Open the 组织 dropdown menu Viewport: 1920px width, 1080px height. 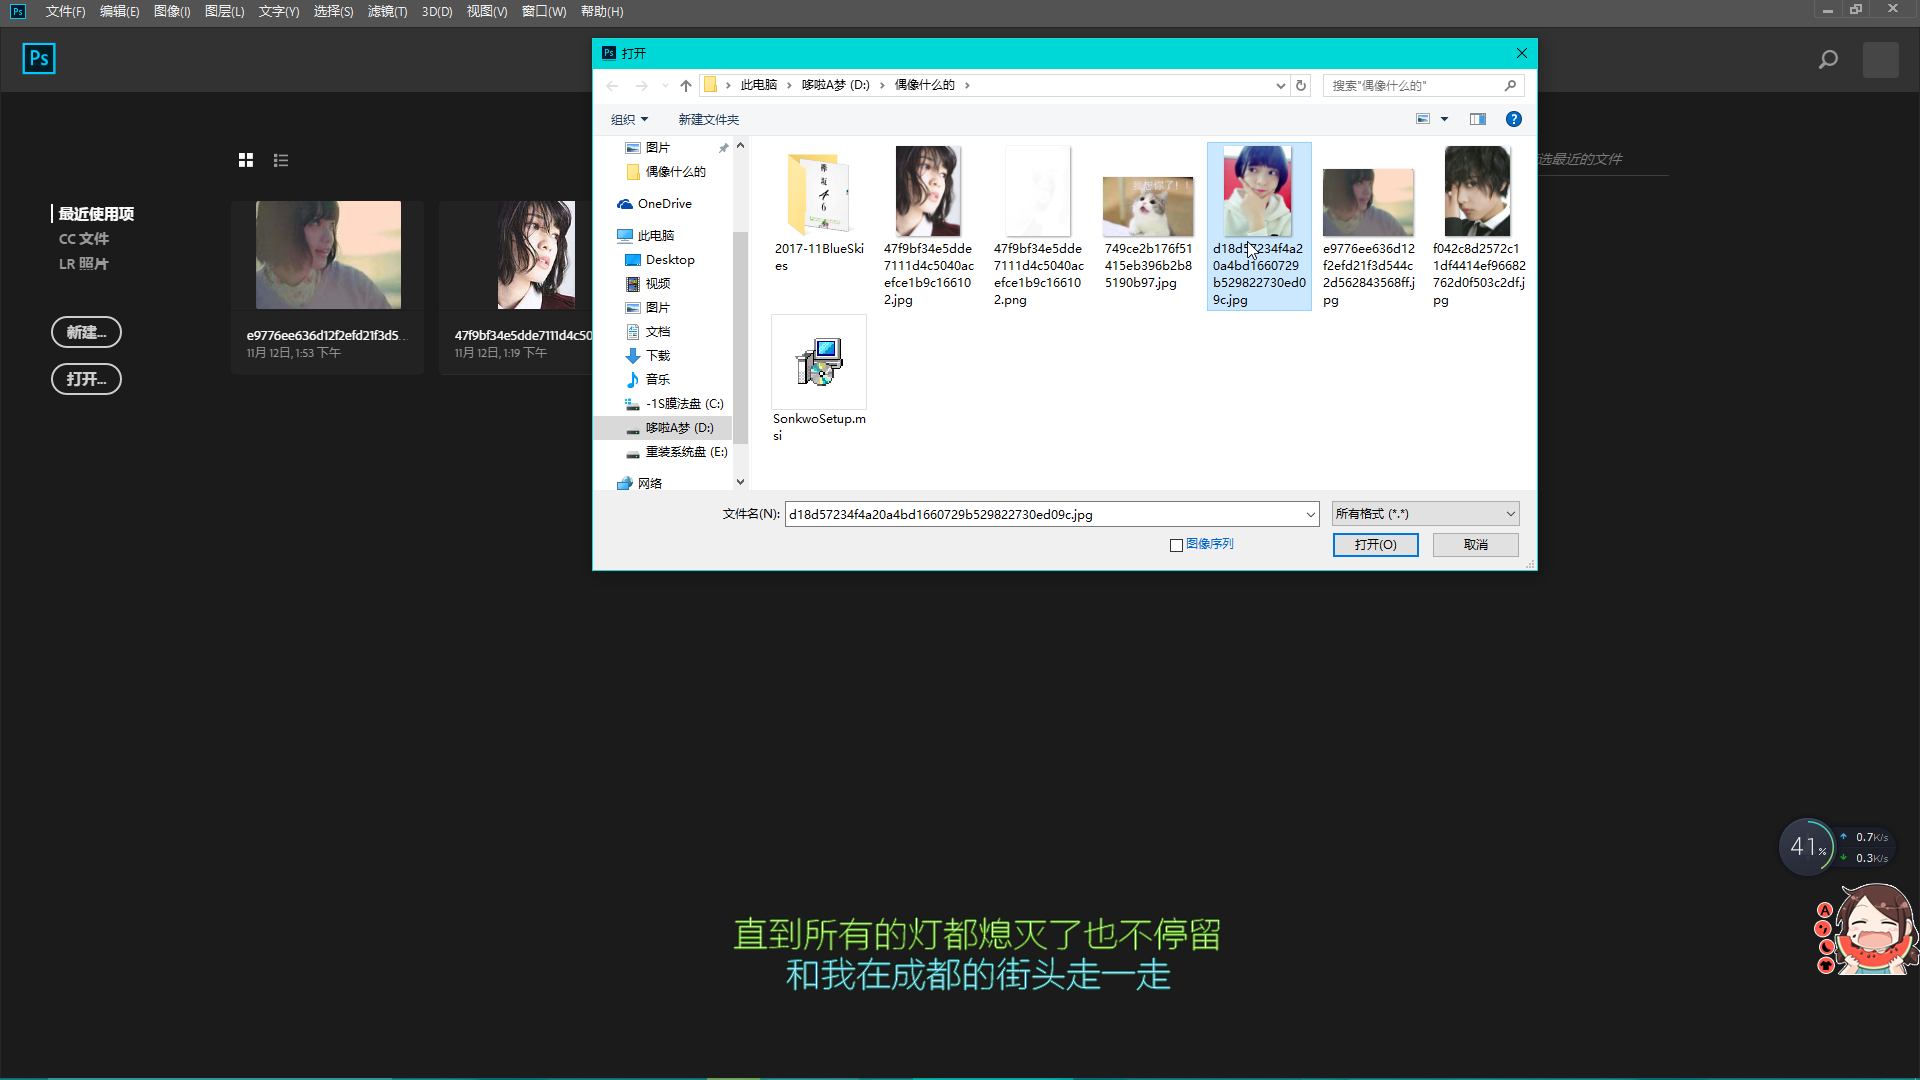[629, 119]
